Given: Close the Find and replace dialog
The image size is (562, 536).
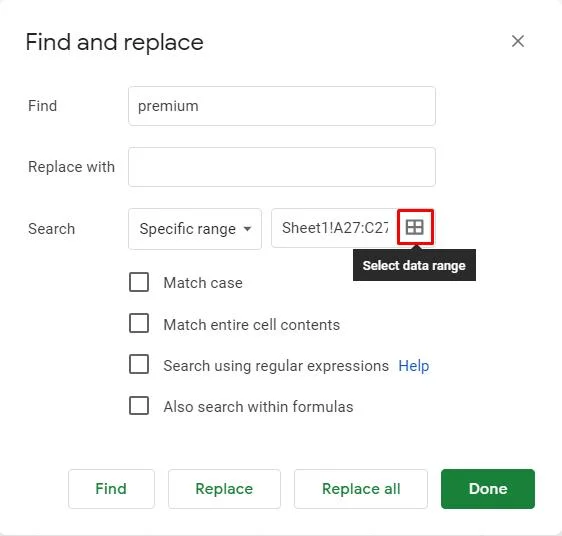Looking at the screenshot, I should 518,41.
